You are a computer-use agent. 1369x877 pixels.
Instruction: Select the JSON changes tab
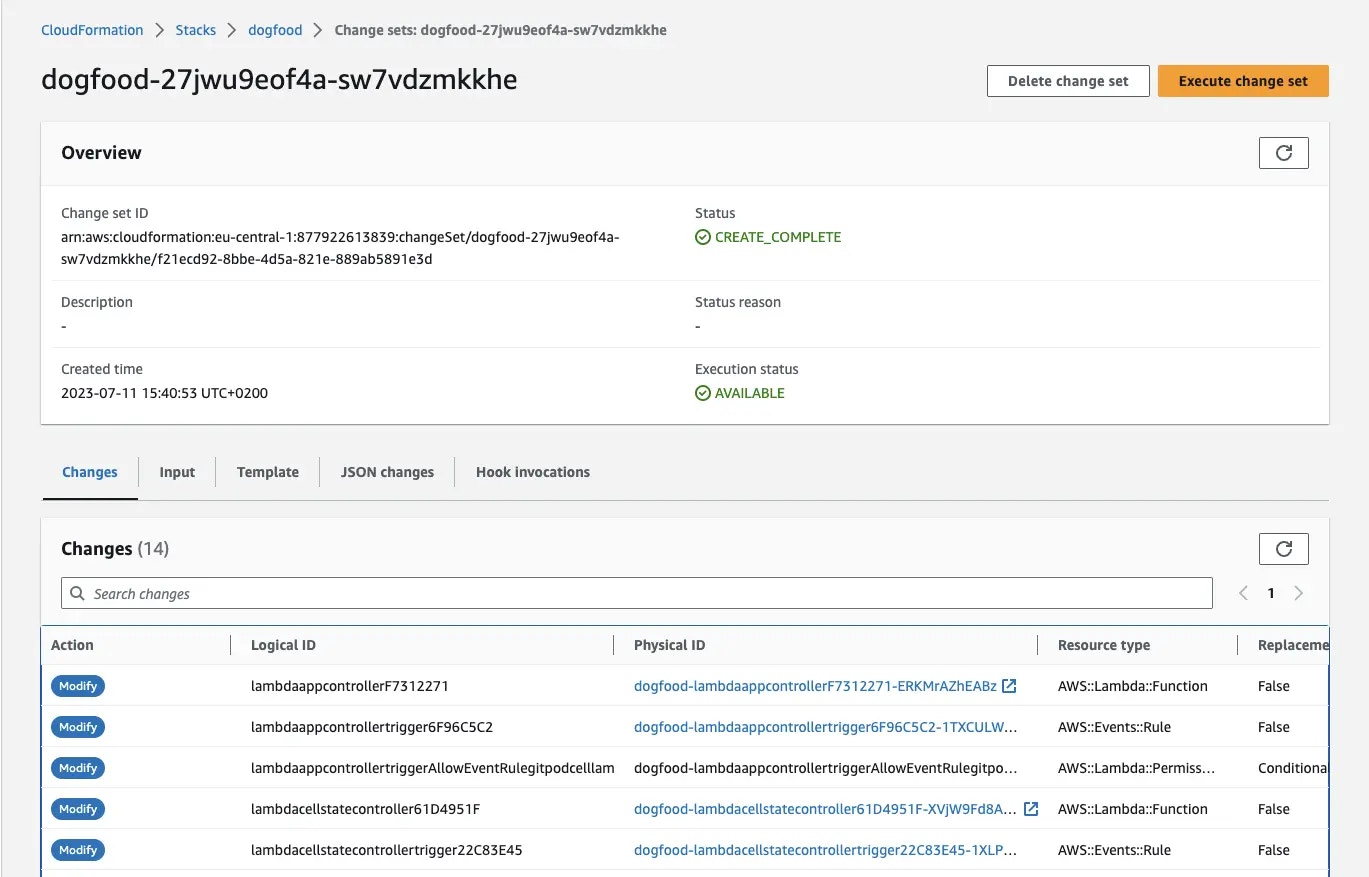[x=387, y=472]
